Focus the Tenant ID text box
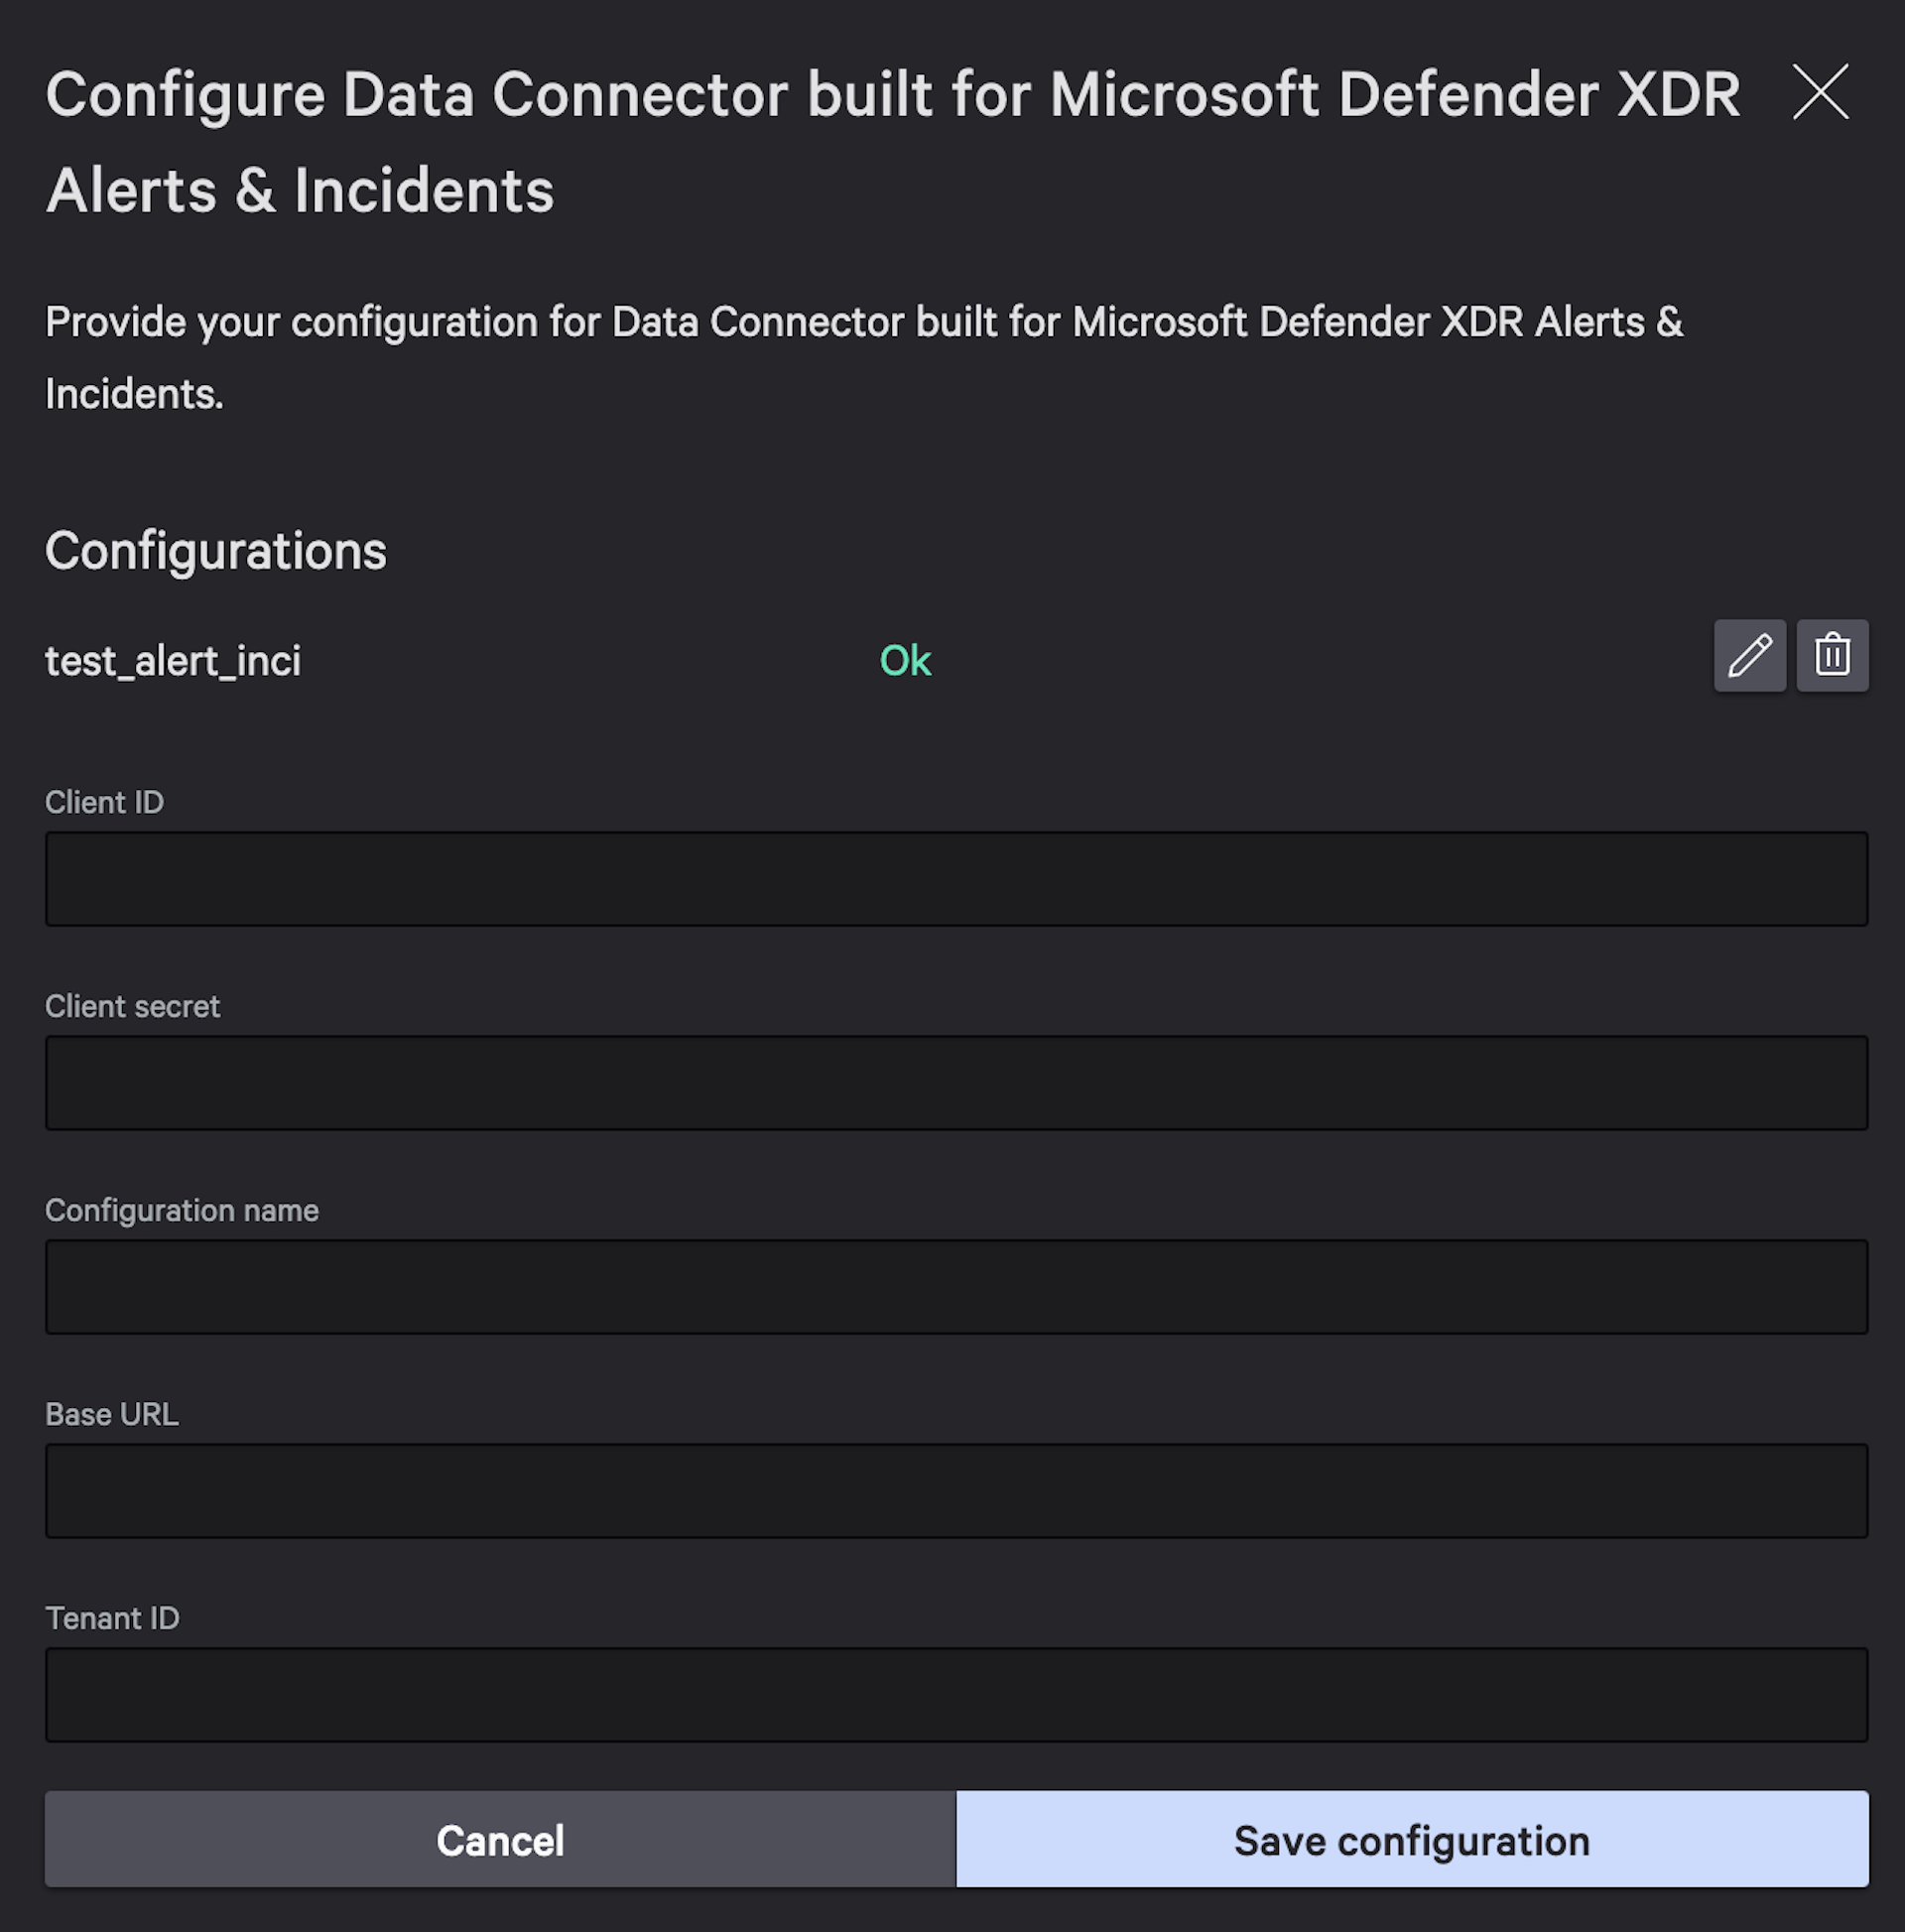 [x=955, y=1694]
